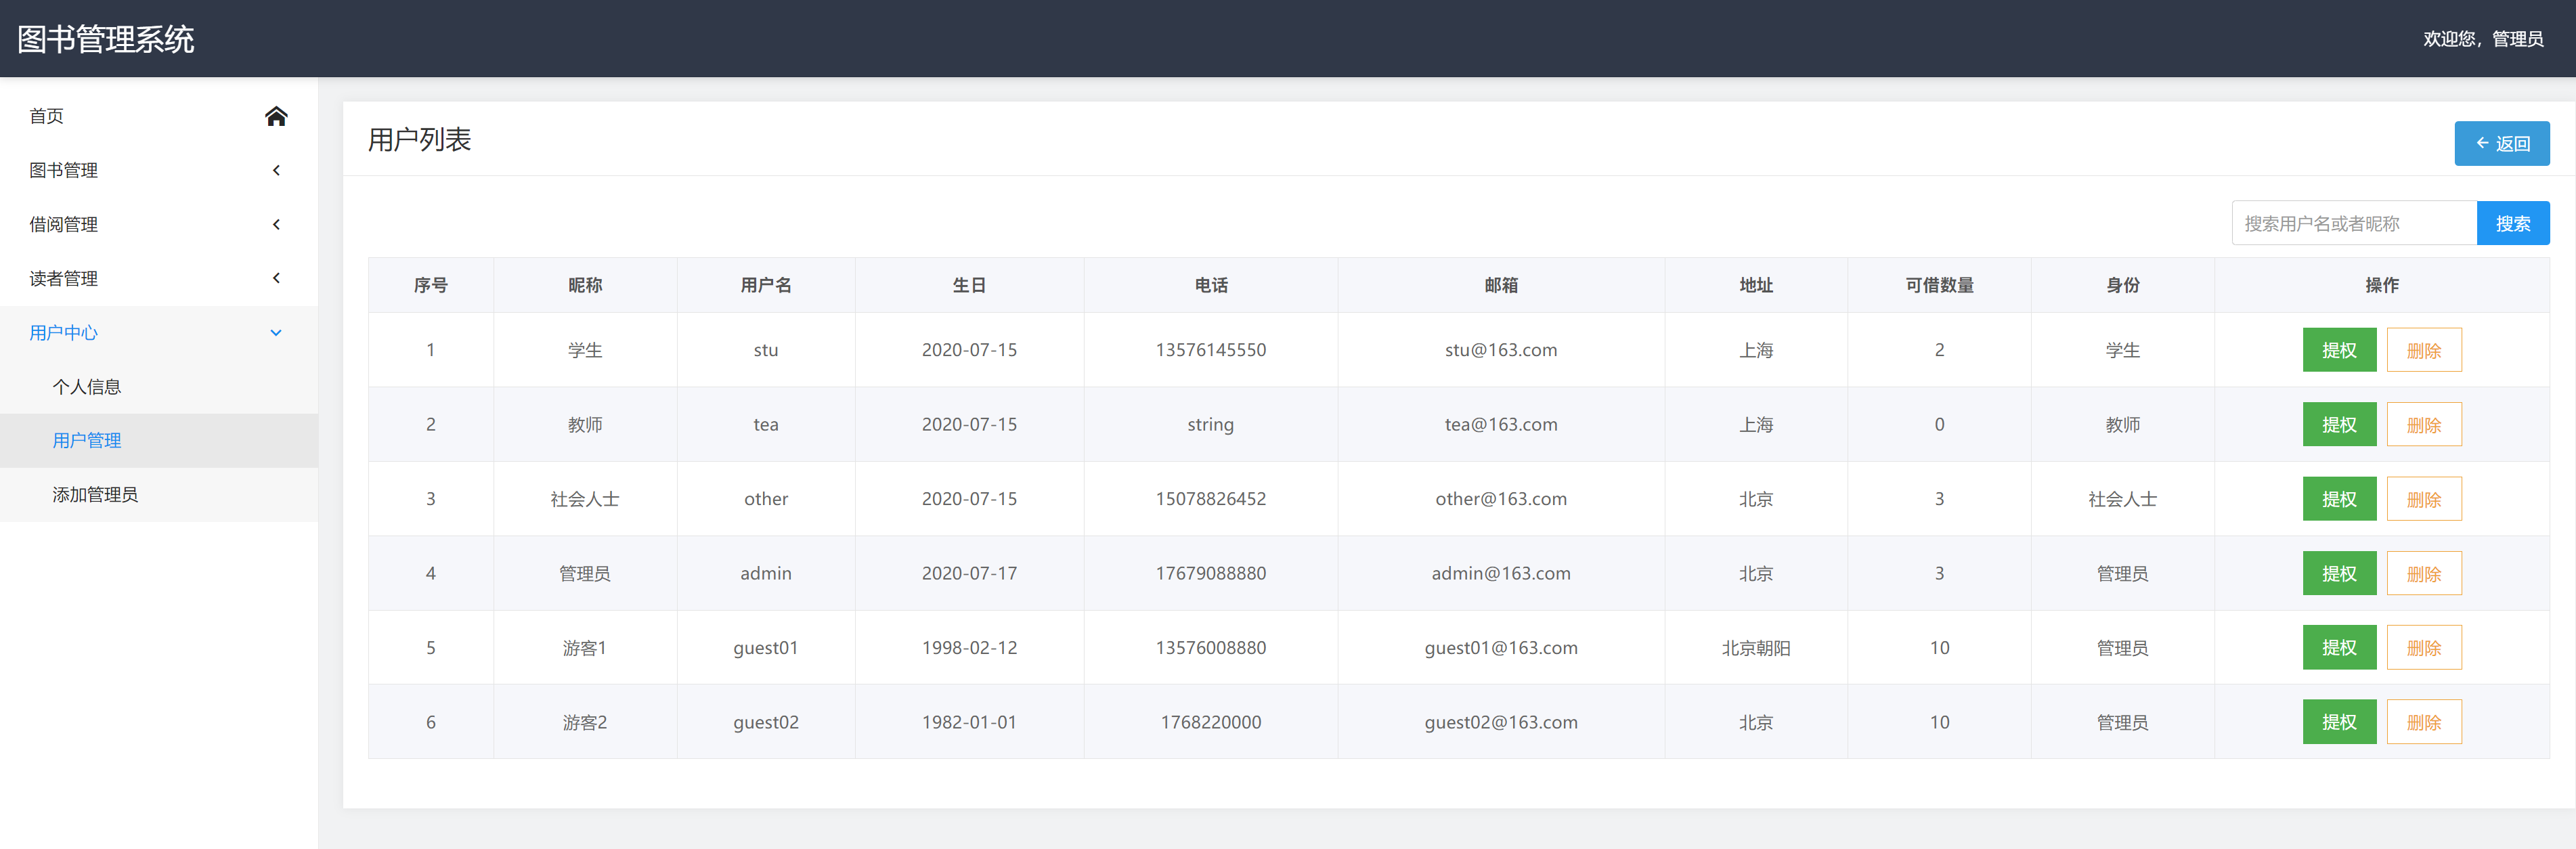Click the birthday 2020-07-17
The width and height of the screenshot is (2576, 849).
969,574
